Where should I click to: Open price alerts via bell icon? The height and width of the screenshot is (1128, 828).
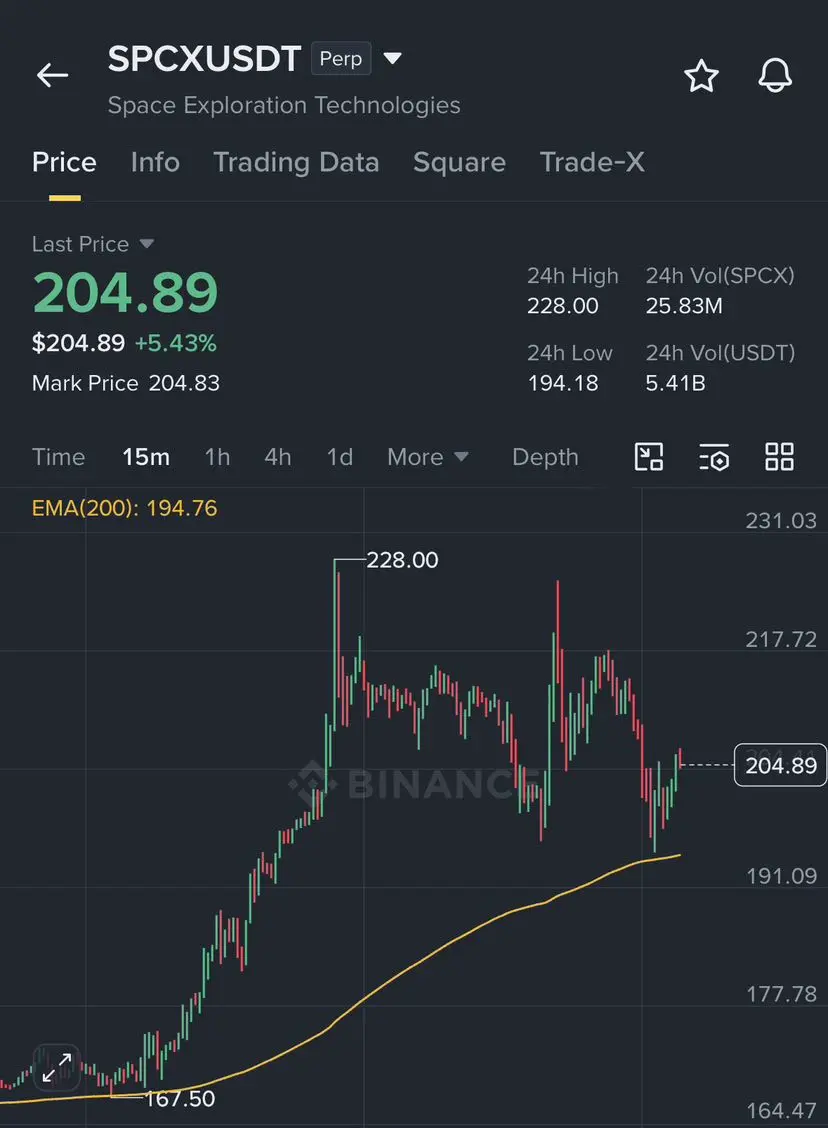[775, 75]
